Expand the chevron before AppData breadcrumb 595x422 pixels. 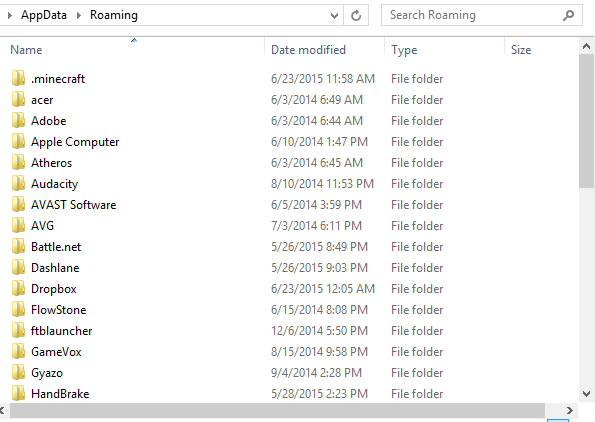pos(10,16)
